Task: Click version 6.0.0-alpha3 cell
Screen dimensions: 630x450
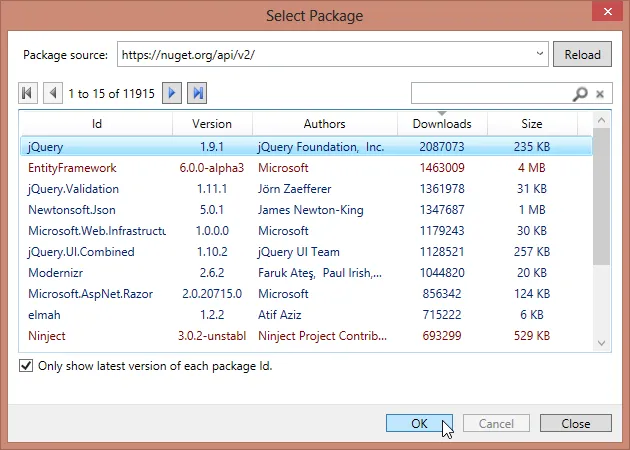Action: click(x=212, y=168)
